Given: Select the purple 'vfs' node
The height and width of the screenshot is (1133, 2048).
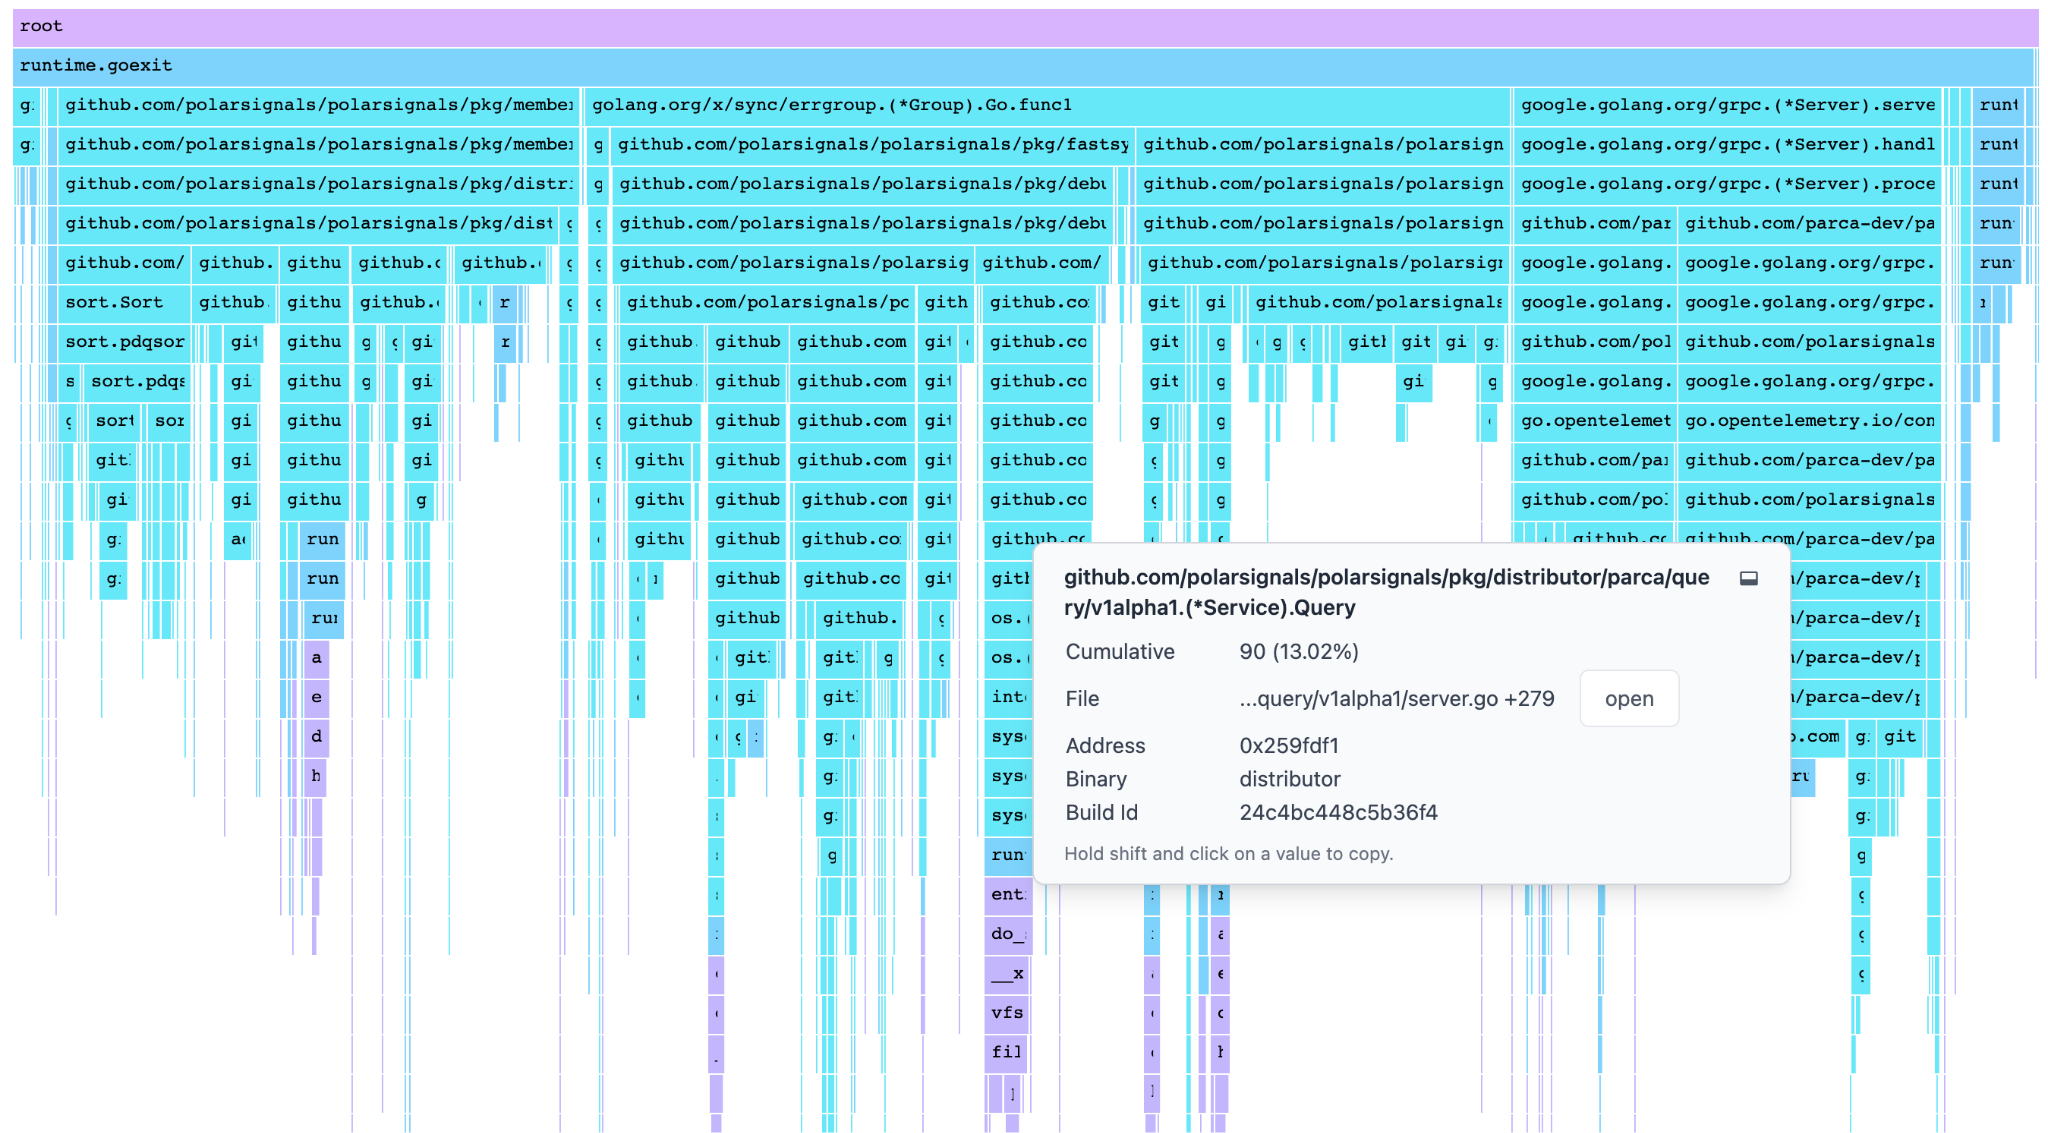Looking at the screenshot, I should [x=1007, y=1013].
